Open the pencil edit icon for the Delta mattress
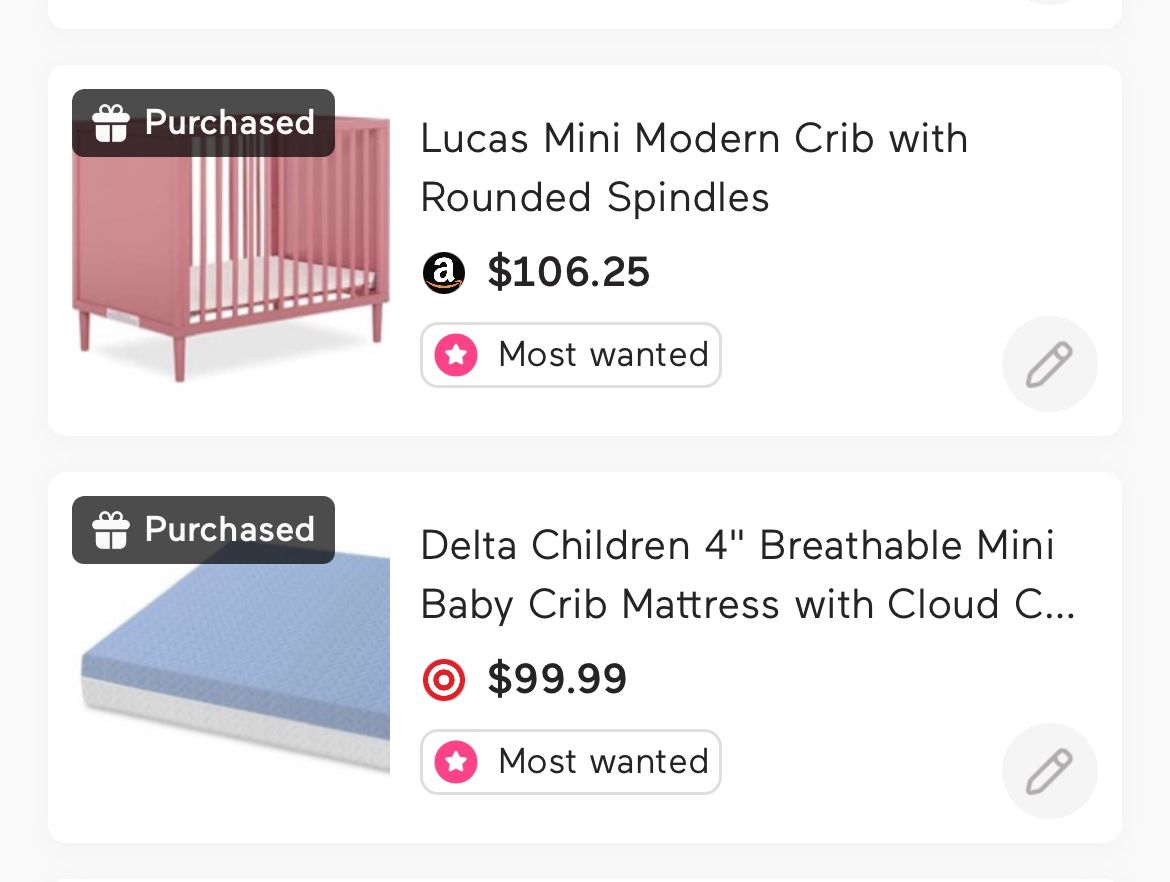 coord(1049,770)
